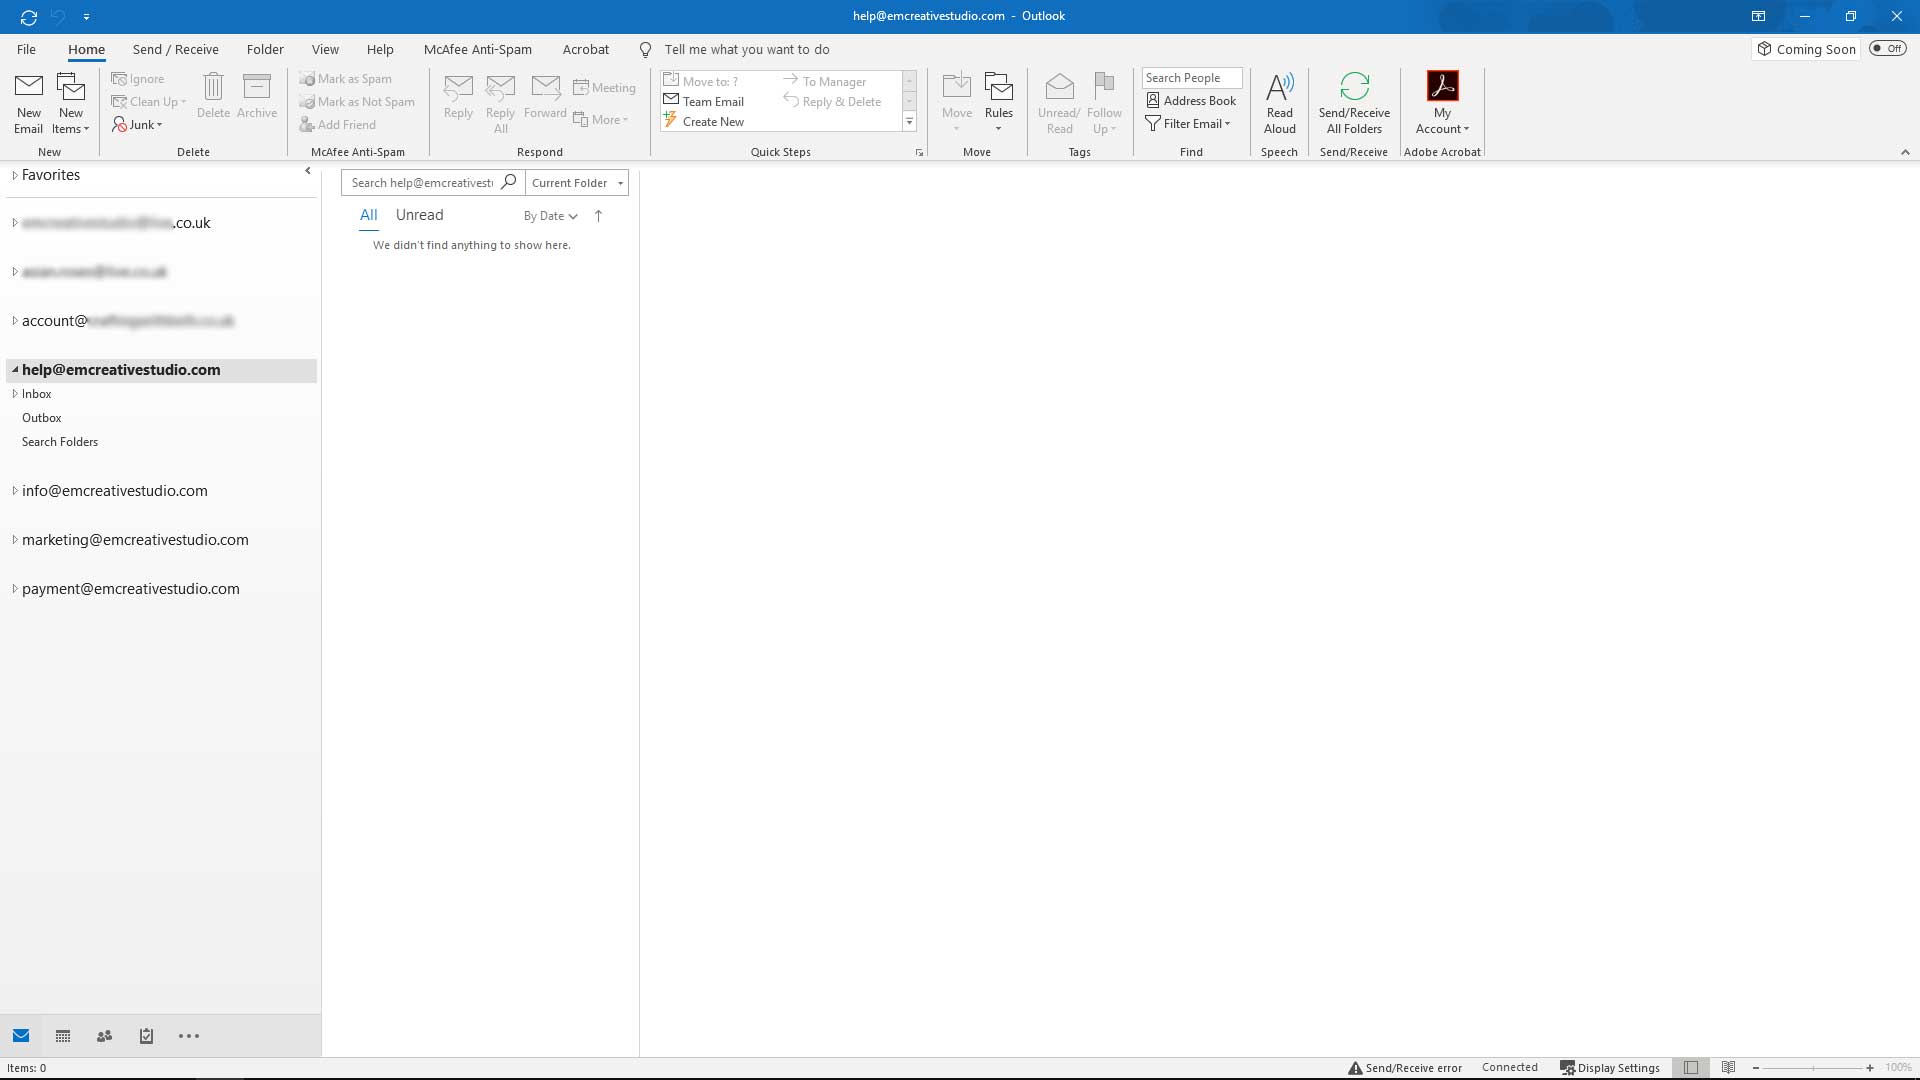
Task: Switch to Send / Receive tab
Action: click(176, 49)
